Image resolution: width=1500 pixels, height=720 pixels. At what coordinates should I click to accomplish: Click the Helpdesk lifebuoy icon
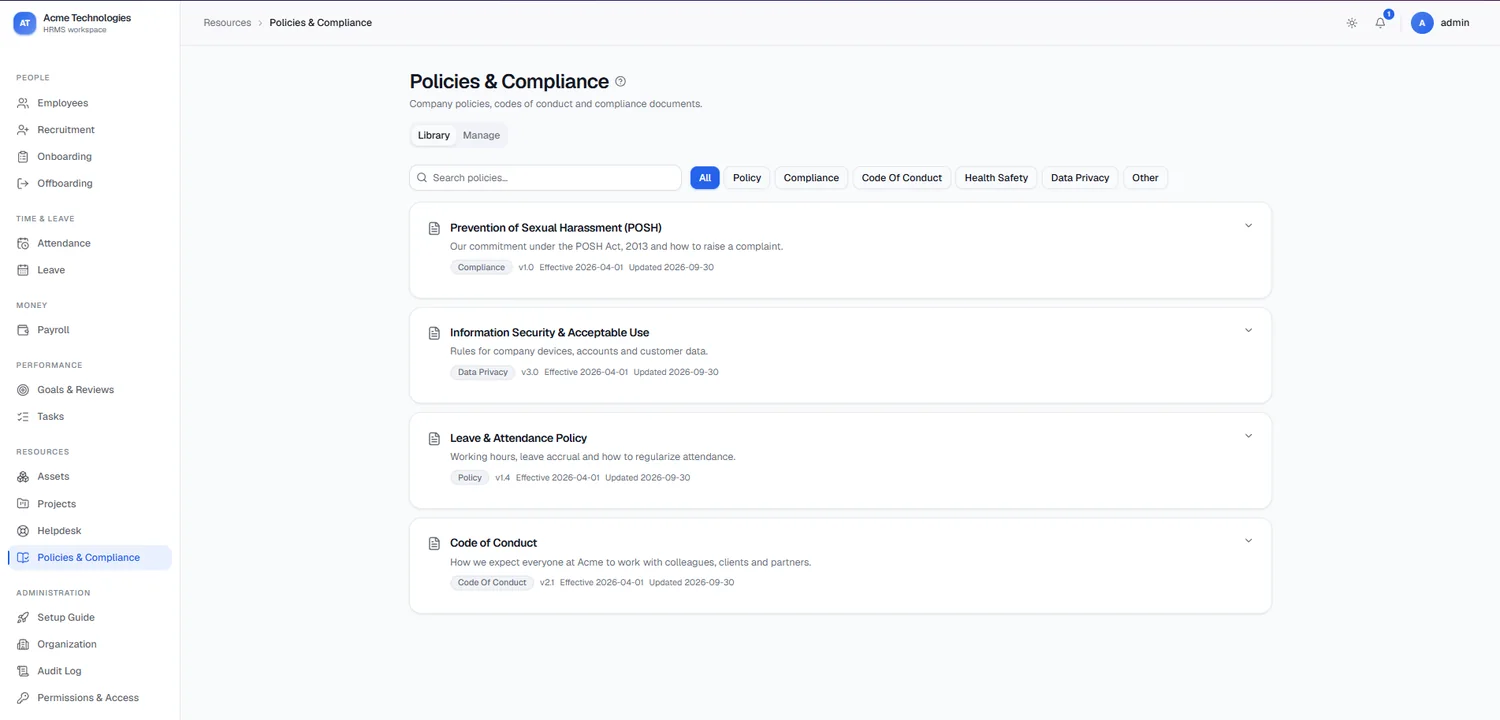coord(23,531)
